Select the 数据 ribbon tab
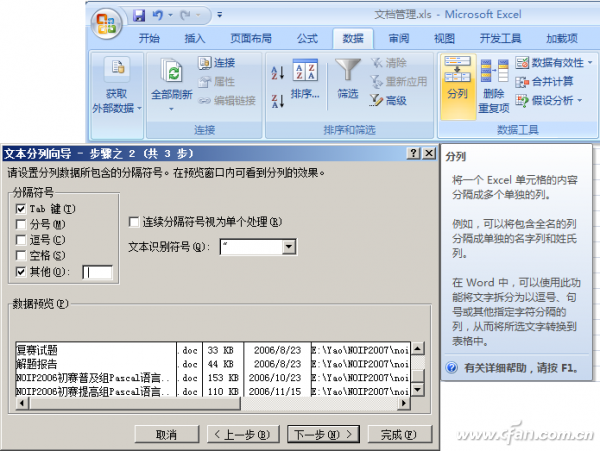The width and height of the screenshot is (600, 451). [353, 38]
